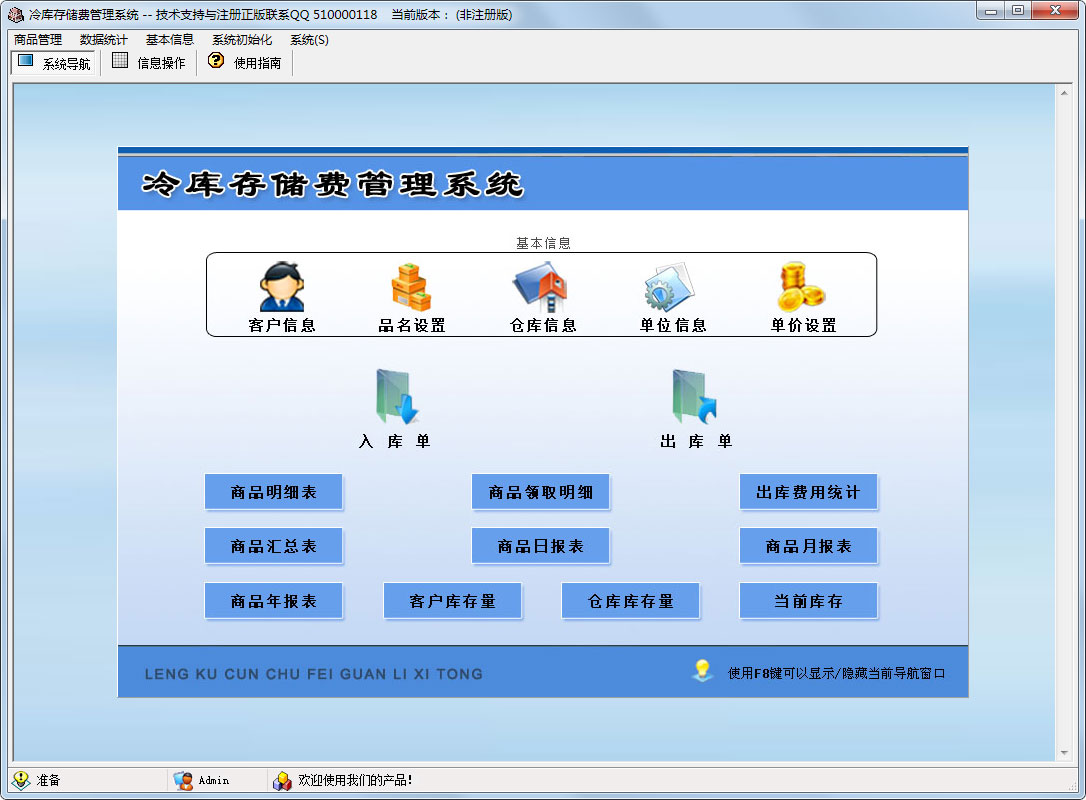Open 品名设置 boxes icon
Screen dimensions: 1086x800
click(x=411, y=287)
